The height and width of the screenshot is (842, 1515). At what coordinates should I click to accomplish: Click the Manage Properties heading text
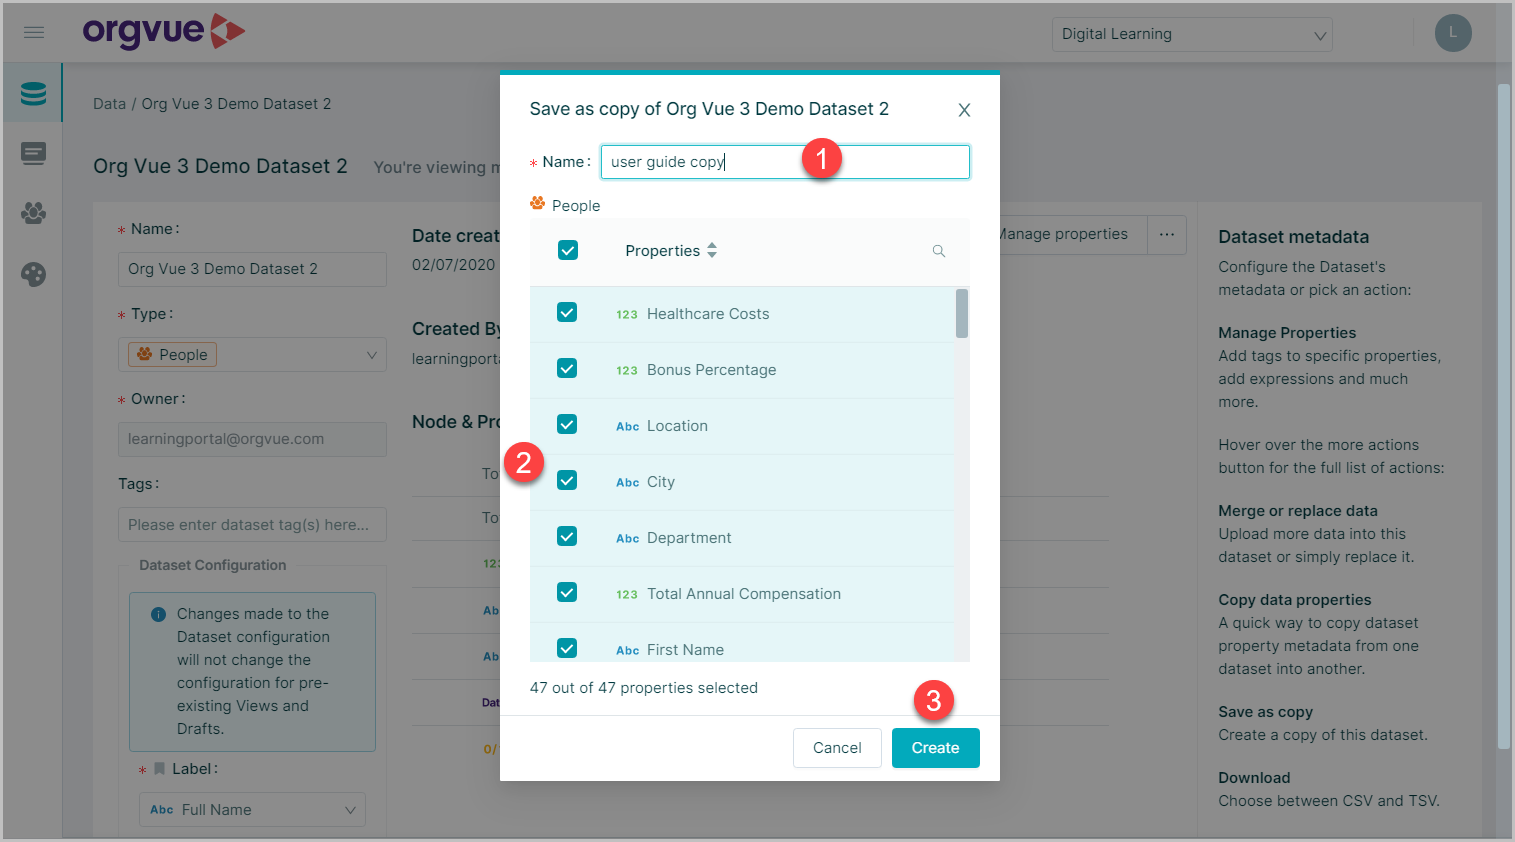[x=1287, y=333]
